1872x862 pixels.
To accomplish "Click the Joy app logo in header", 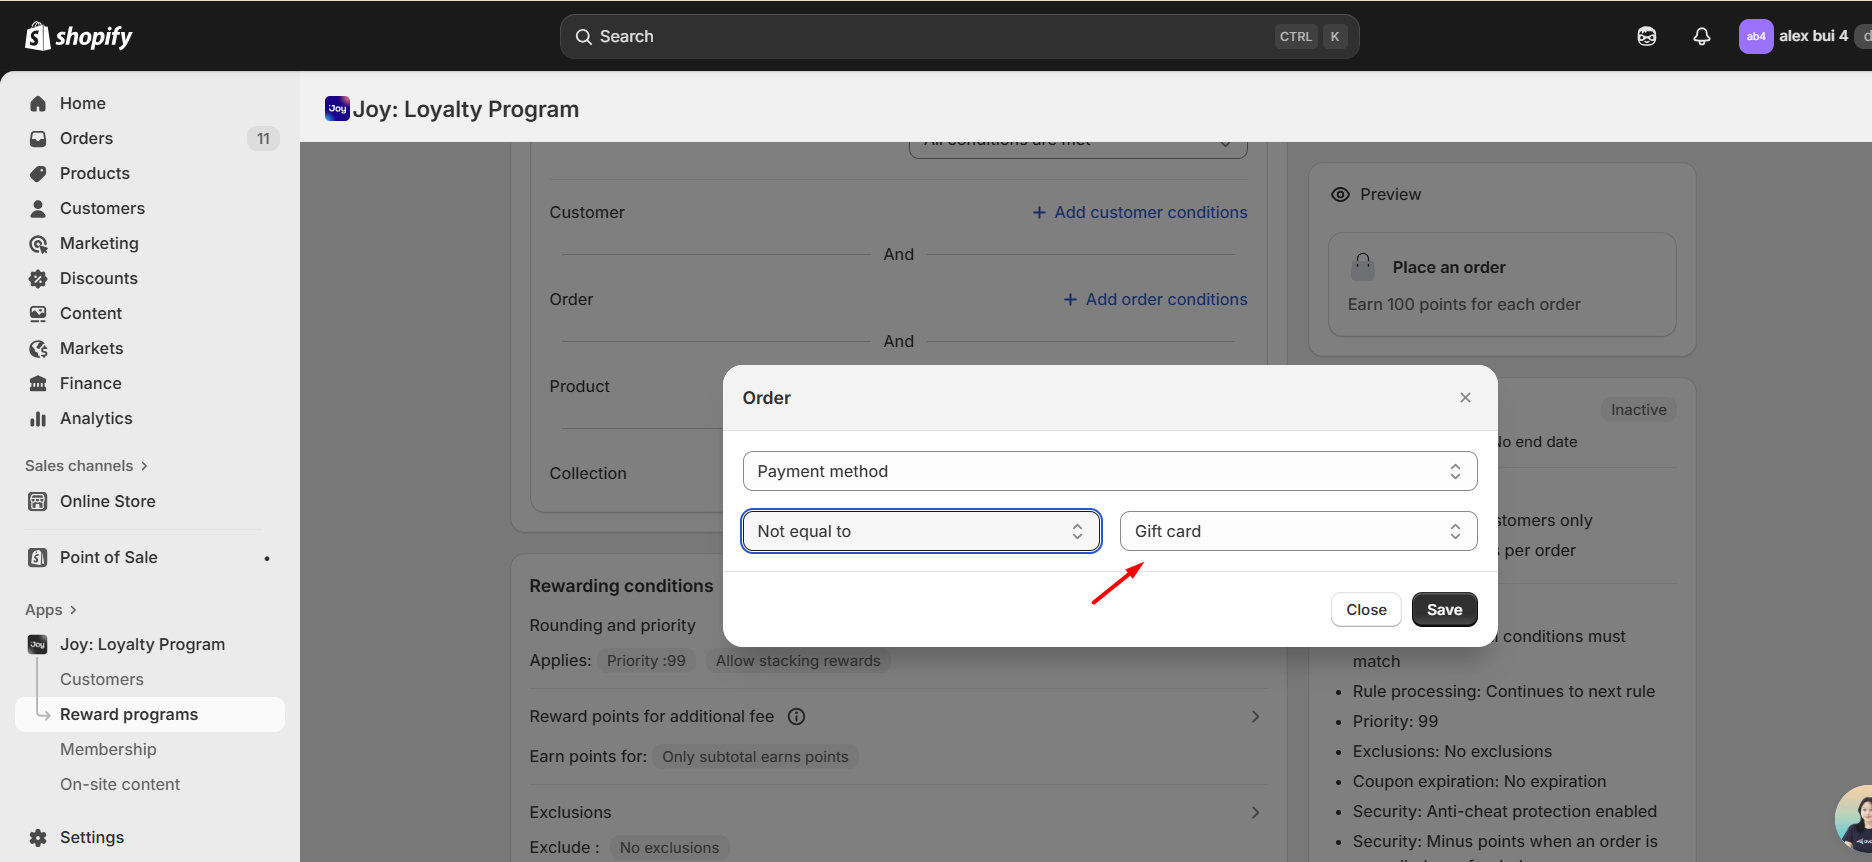I will pos(337,109).
